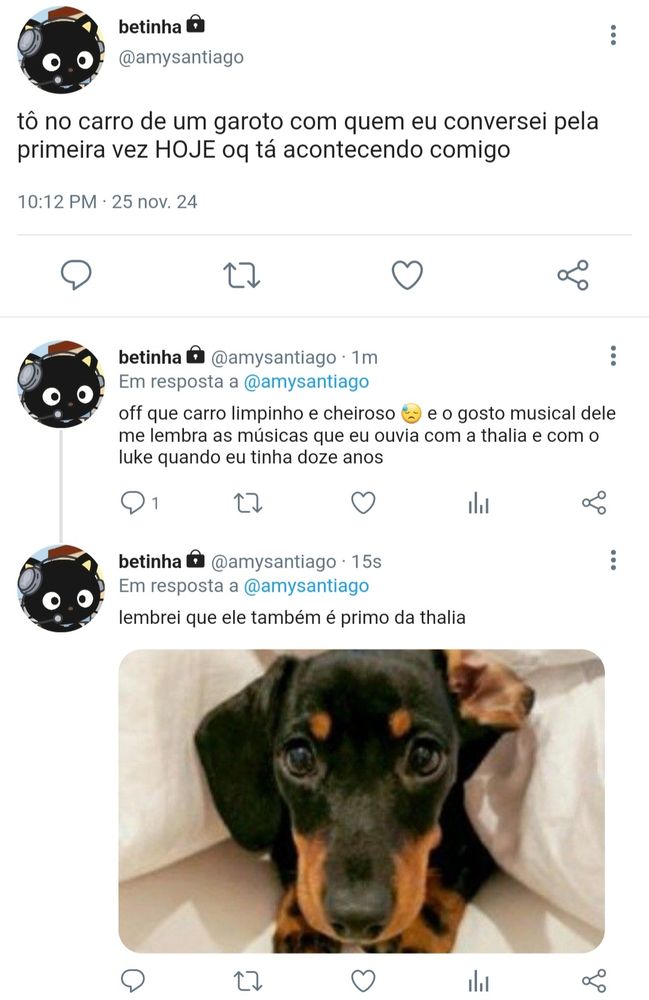Open betinha's profile picture on the main tweet
This screenshot has width=649, height=1000.
point(60,45)
